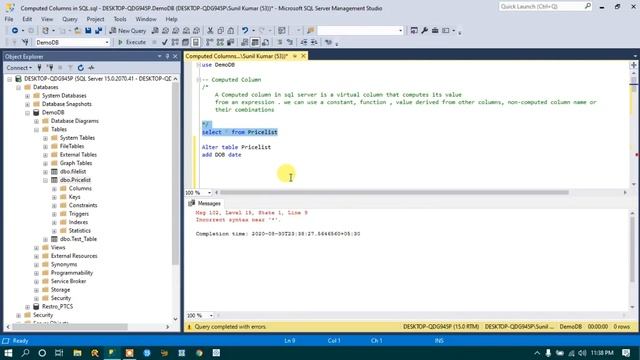Click the Disconnect plug icon in Object Explorer
640x360 pixels.
point(50,68)
